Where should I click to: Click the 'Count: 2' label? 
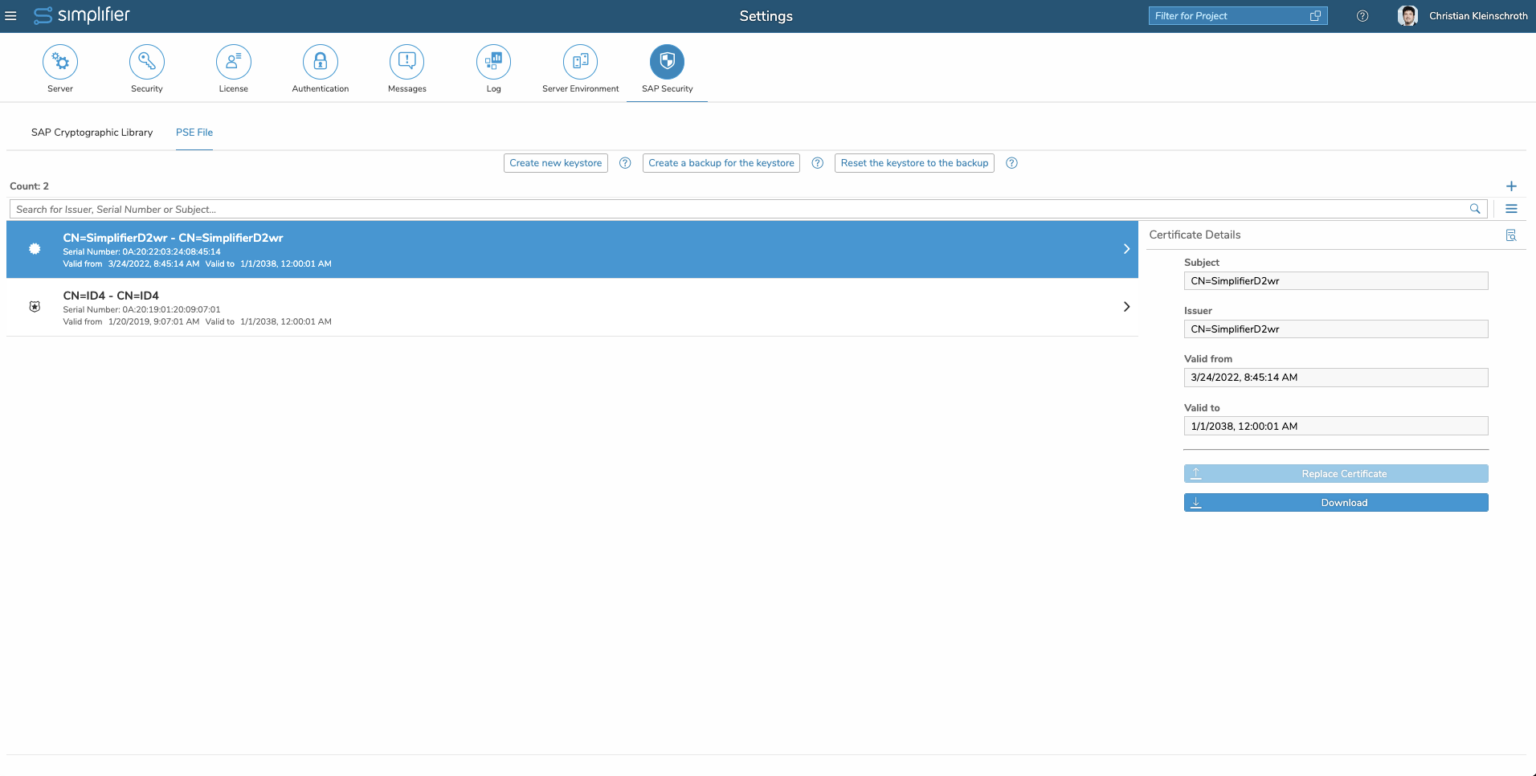[x=29, y=186]
